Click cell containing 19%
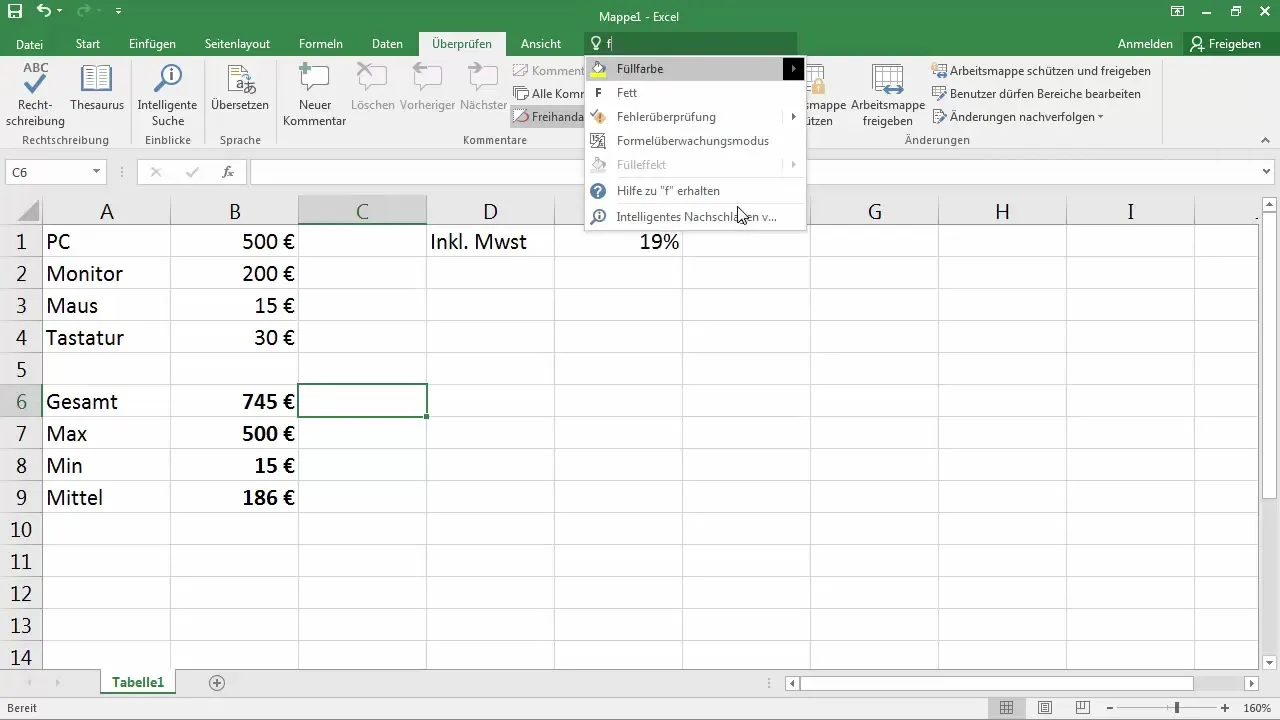Image resolution: width=1280 pixels, height=720 pixels. tap(618, 241)
